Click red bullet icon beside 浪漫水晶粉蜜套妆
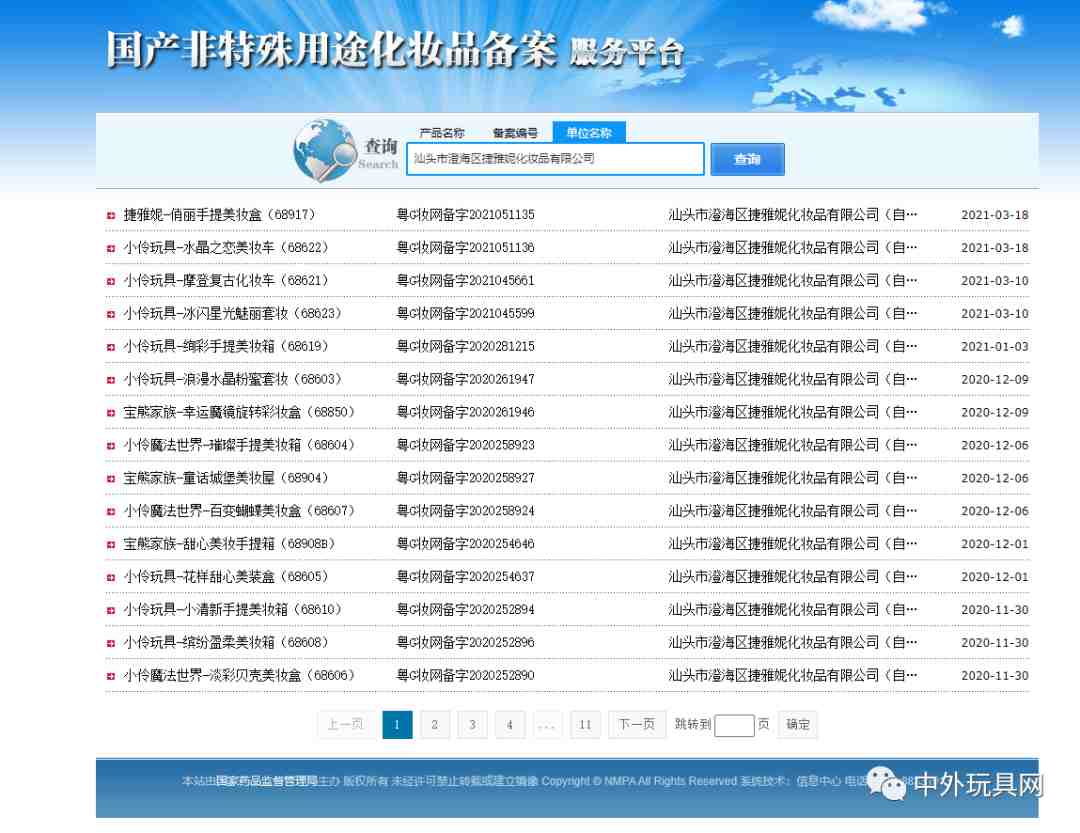This screenshot has width=1080, height=833. coord(111,380)
